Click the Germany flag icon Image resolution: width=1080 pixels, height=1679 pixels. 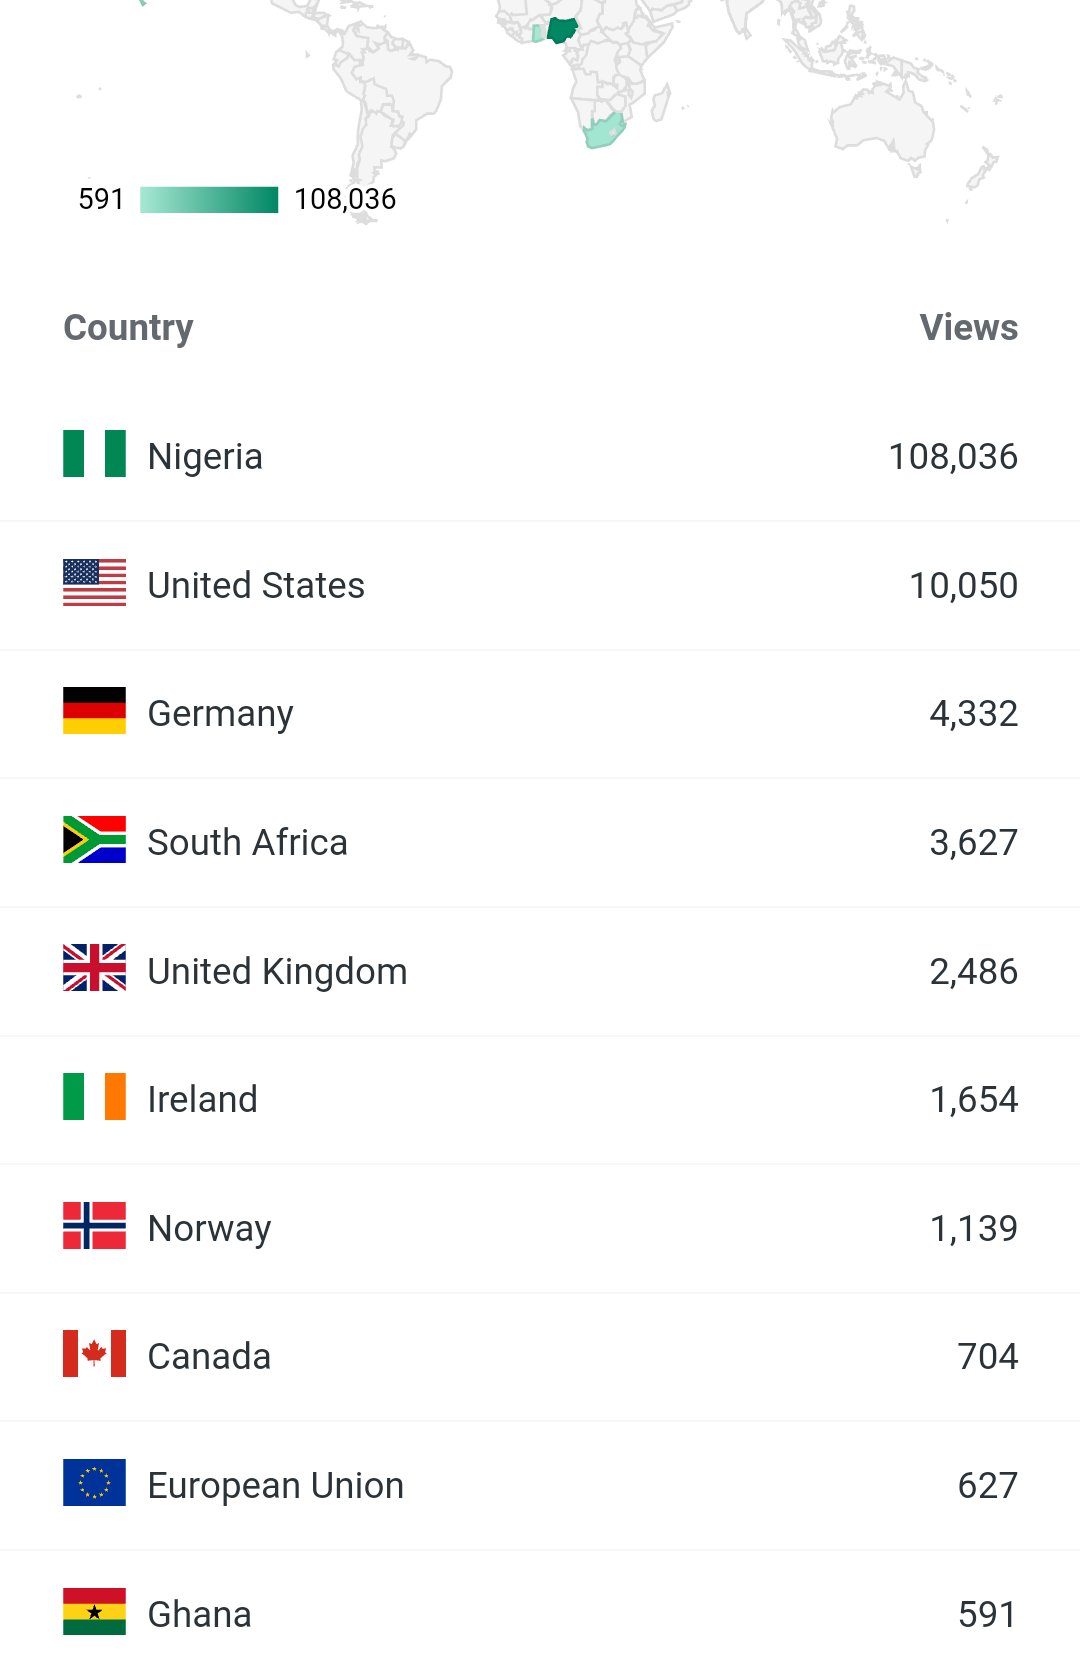[x=94, y=711]
